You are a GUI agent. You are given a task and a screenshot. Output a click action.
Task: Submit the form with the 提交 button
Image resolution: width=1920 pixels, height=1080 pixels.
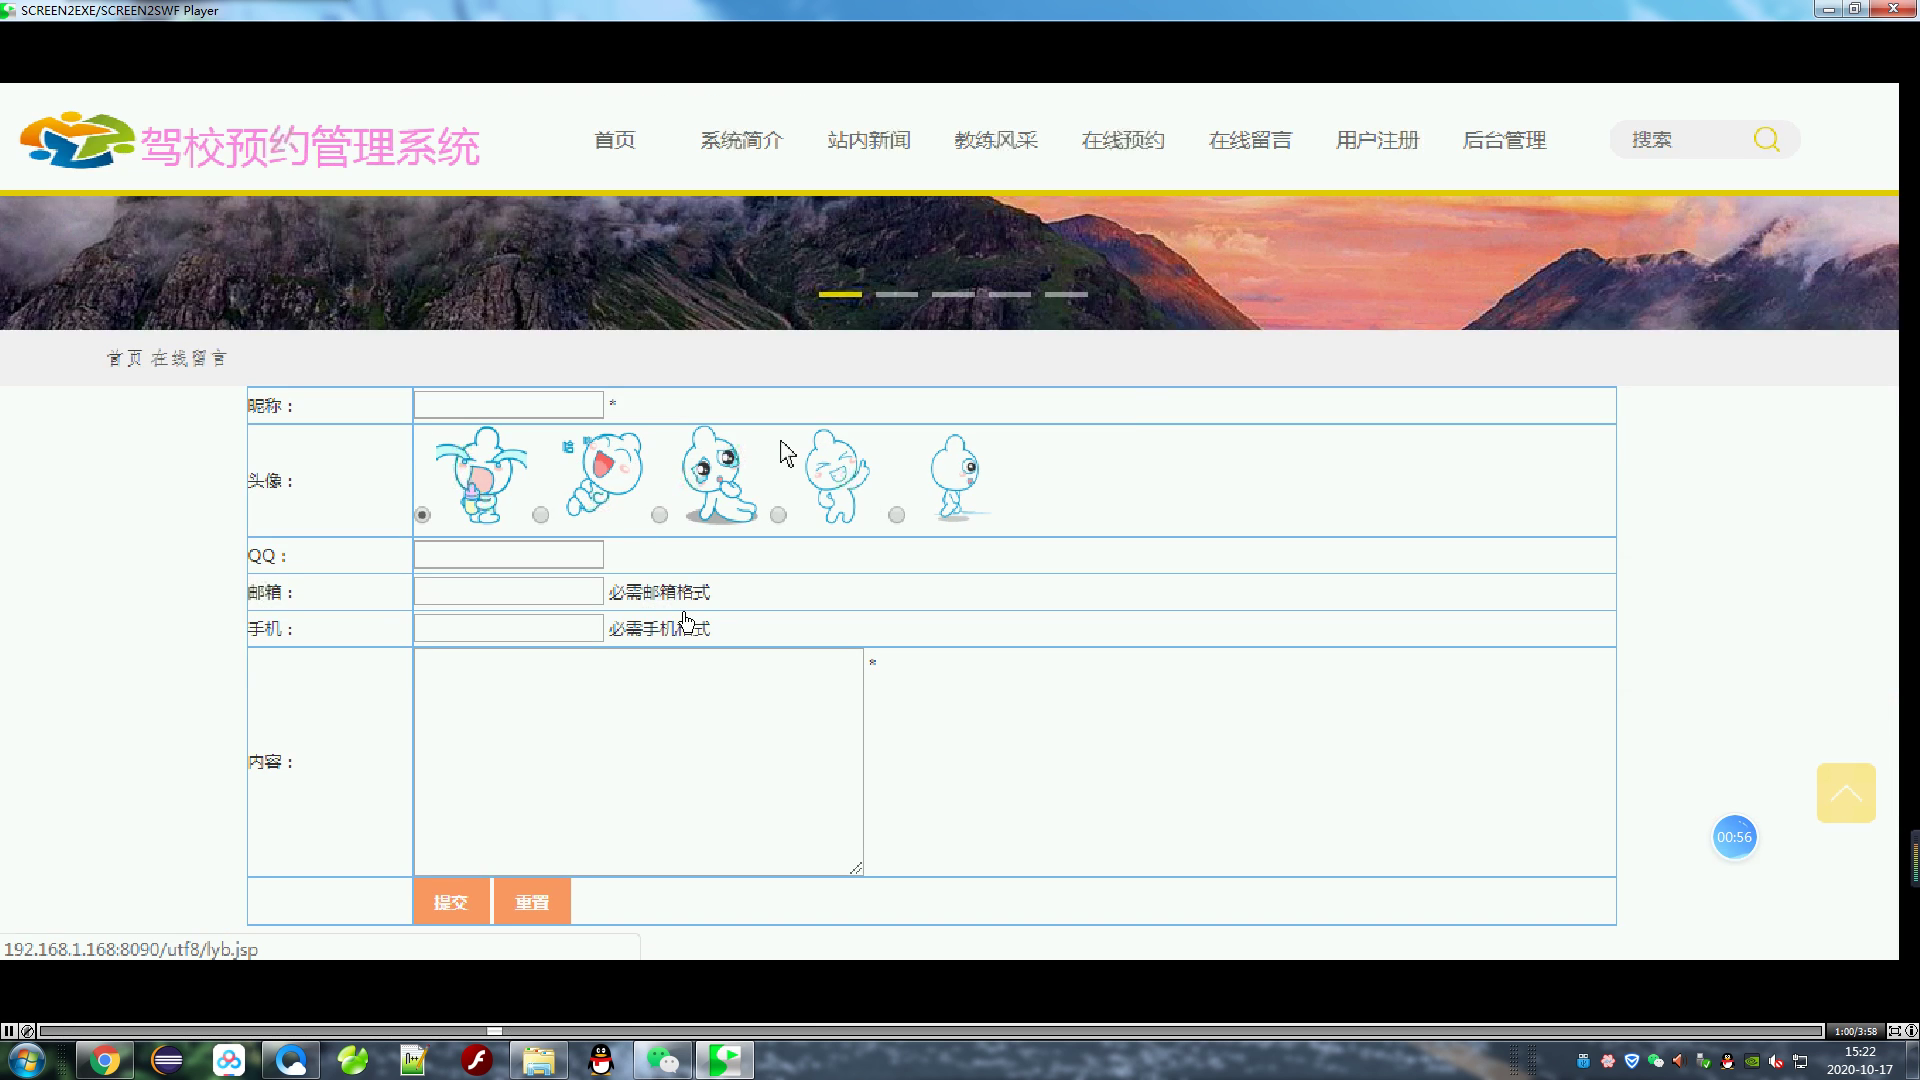tap(451, 902)
